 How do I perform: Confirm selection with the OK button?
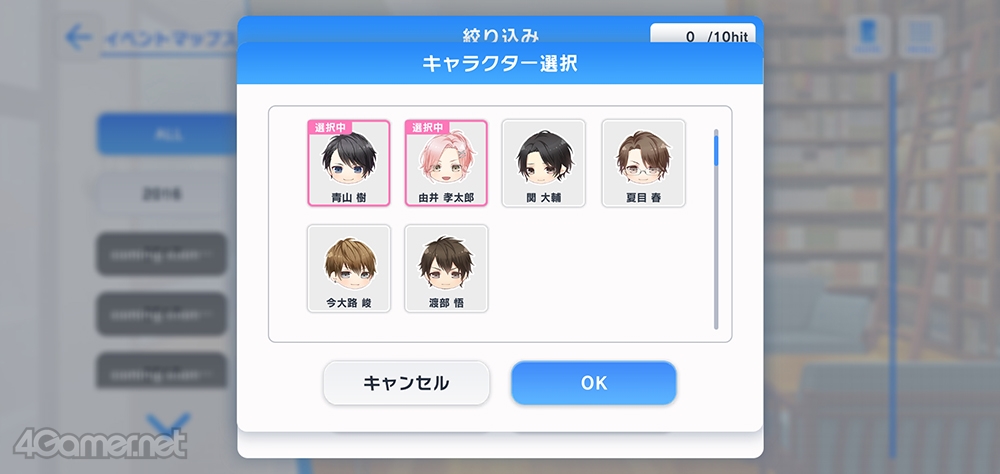[593, 383]
